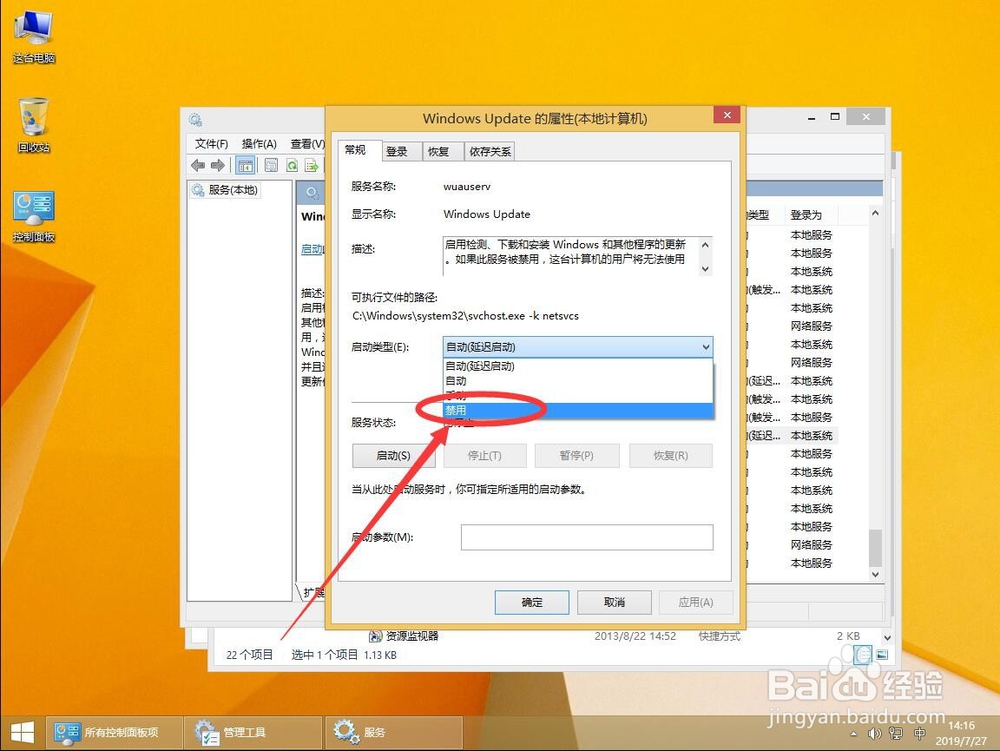Click the network tray icon
Screen dimensions: 1000x751
[x=896, y=734]
